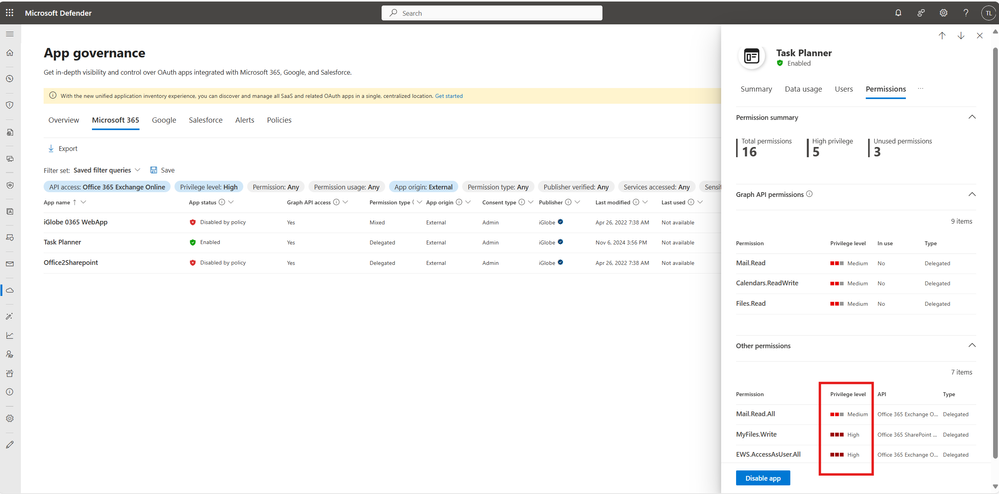Screen dimensions: 999x494
Task: Collapse the Other permissions section
Action: [972, 345]
